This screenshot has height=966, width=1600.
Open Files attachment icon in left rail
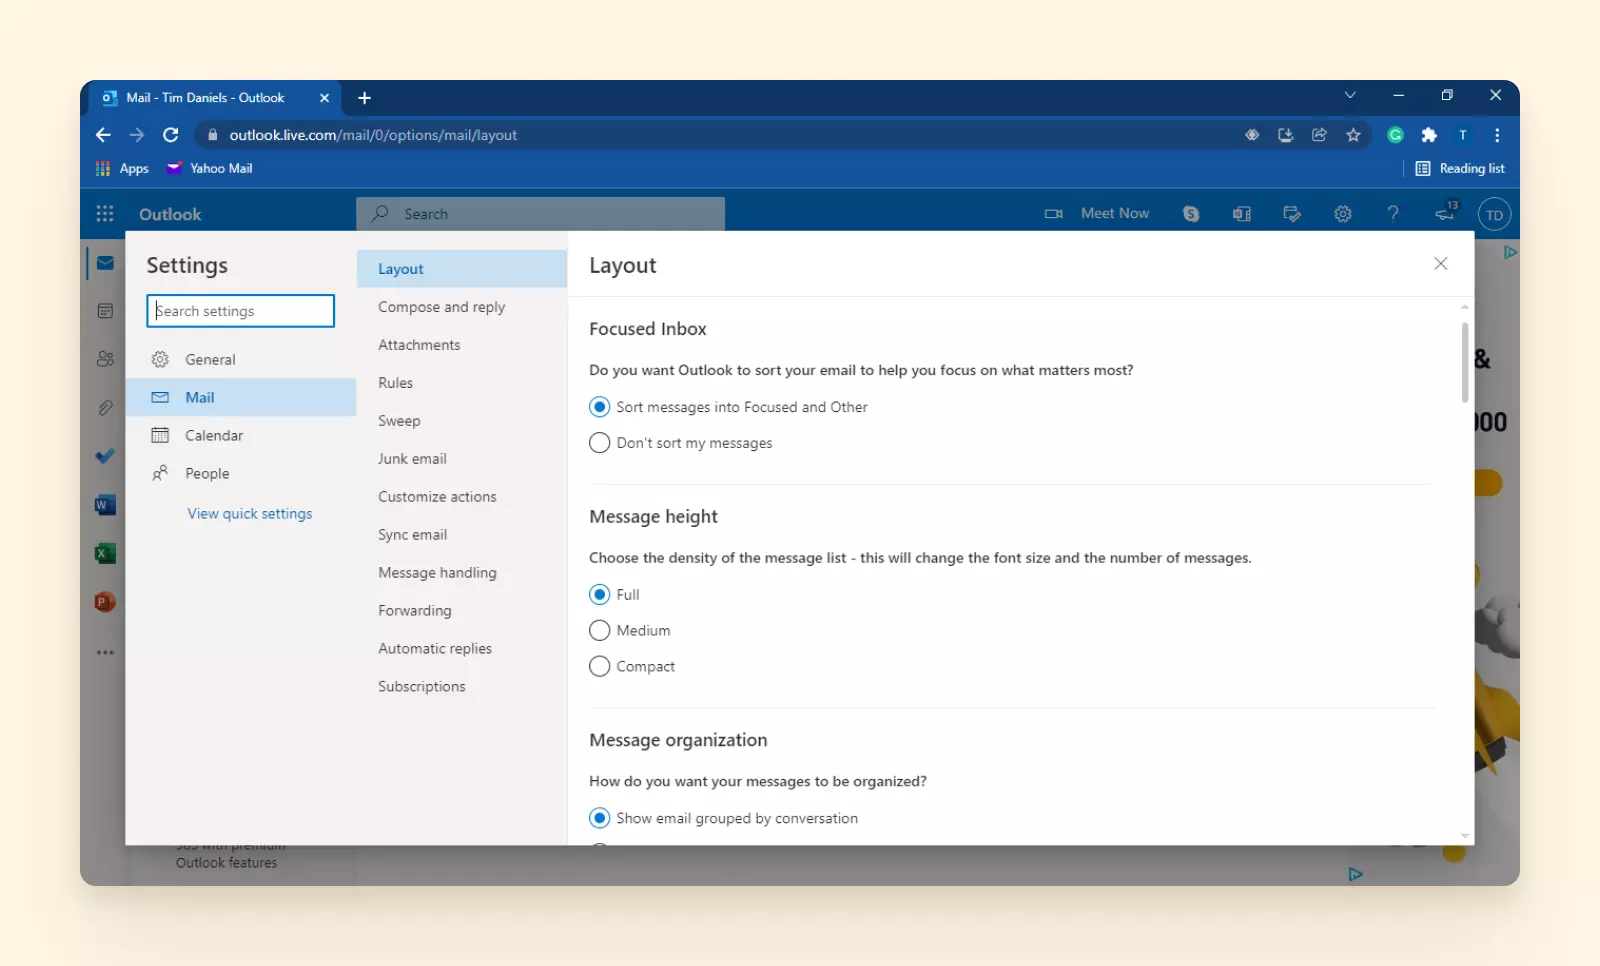[x=105, y=408]
